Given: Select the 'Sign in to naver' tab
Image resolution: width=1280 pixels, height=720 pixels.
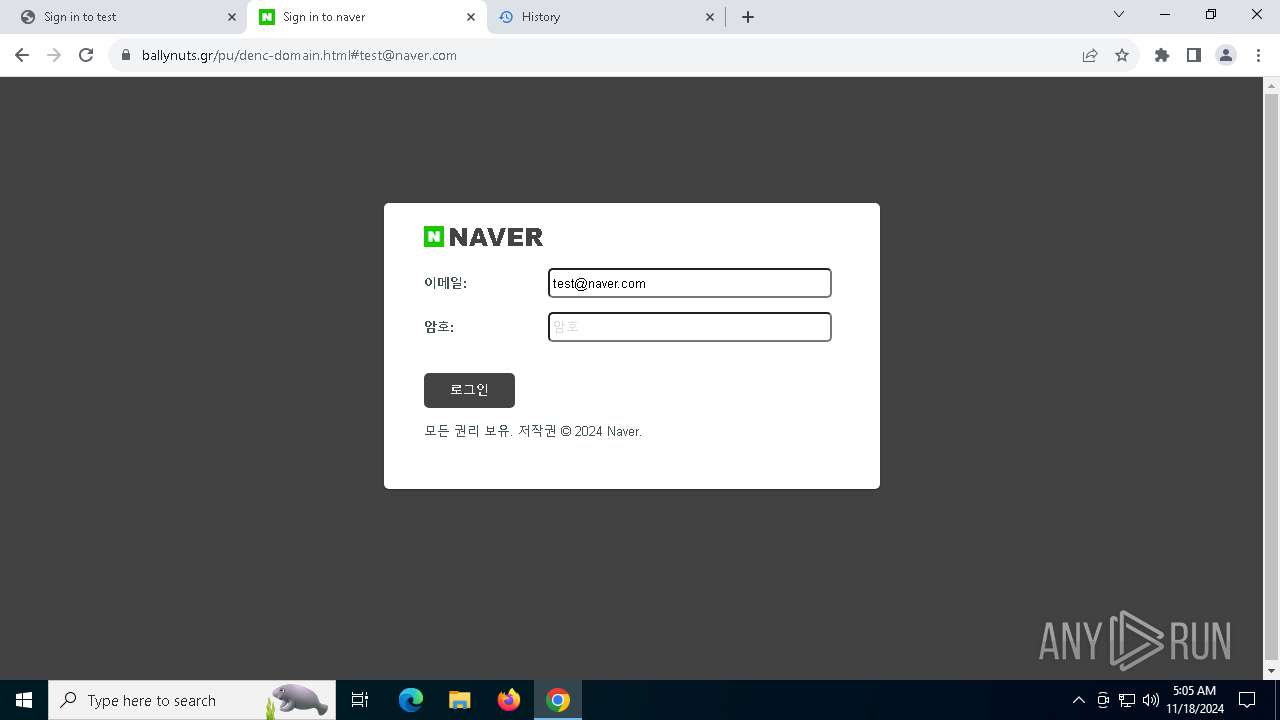Looking at the screenshot, I should 367,17.
